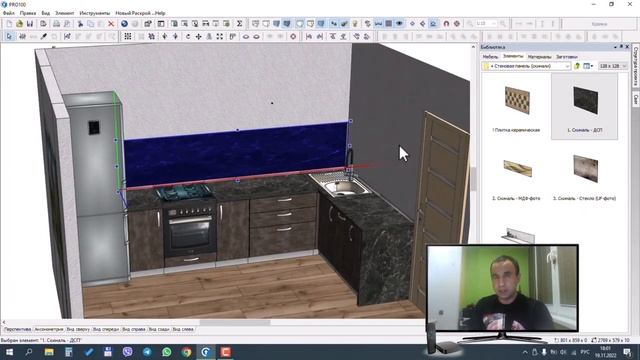Click the four-corner expand arrows icon
The width and height of the screenshot is (640, 360).
coord(220,37)
